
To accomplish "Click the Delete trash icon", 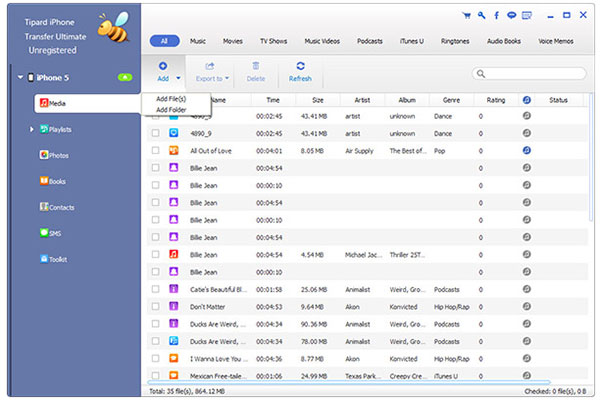I will pos(256,66).
